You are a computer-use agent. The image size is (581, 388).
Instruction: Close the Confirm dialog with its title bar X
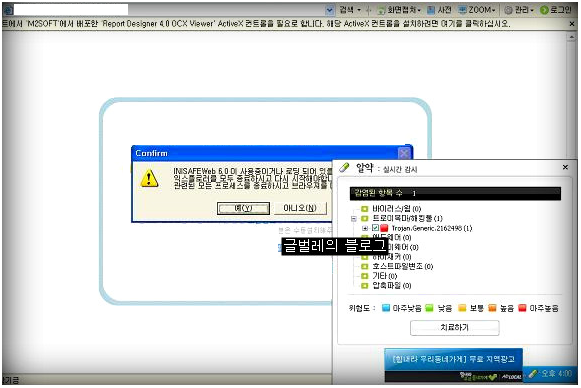pos(404,153)
